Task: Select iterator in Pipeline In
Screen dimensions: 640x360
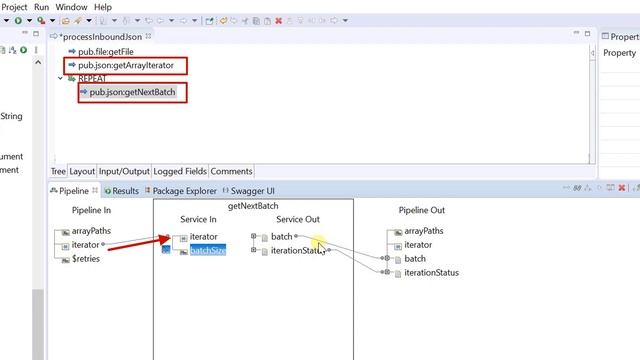Action: (85, 245)
